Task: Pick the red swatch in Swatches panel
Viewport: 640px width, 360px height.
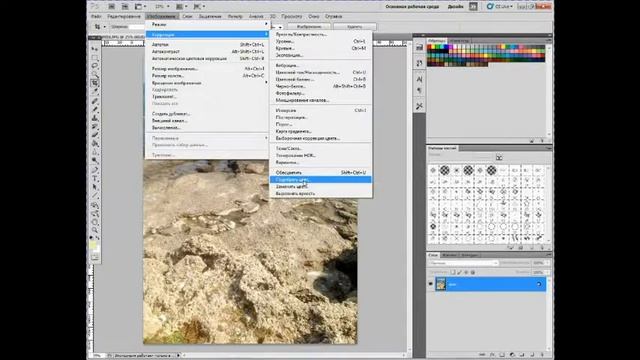Action: [x=430, y=47]
